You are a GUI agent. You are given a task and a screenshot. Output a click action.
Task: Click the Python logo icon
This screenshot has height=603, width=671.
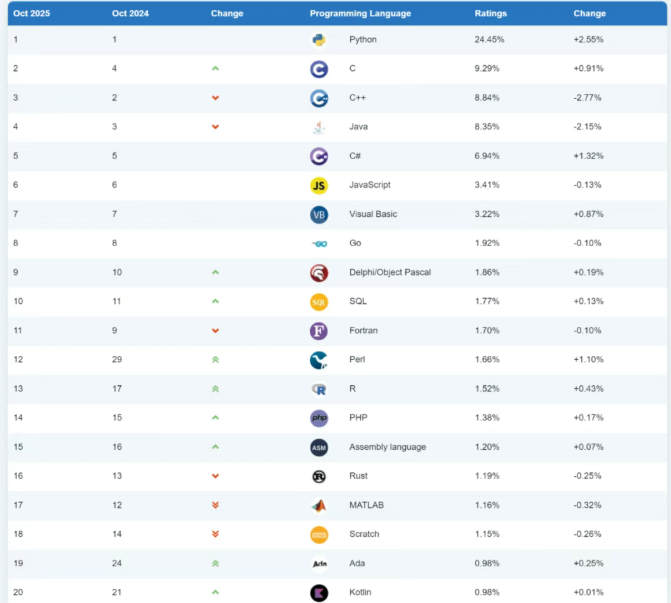pyautogui.click(x=319, y=40)
